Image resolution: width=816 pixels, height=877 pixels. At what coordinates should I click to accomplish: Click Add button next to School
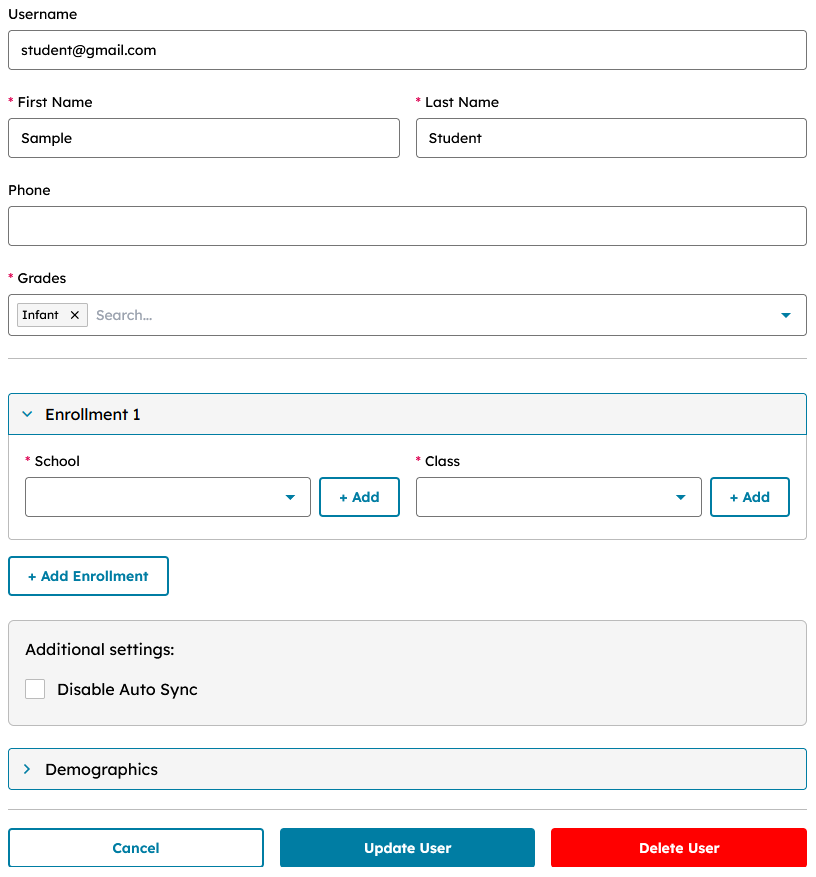click(x=359, y=497)
